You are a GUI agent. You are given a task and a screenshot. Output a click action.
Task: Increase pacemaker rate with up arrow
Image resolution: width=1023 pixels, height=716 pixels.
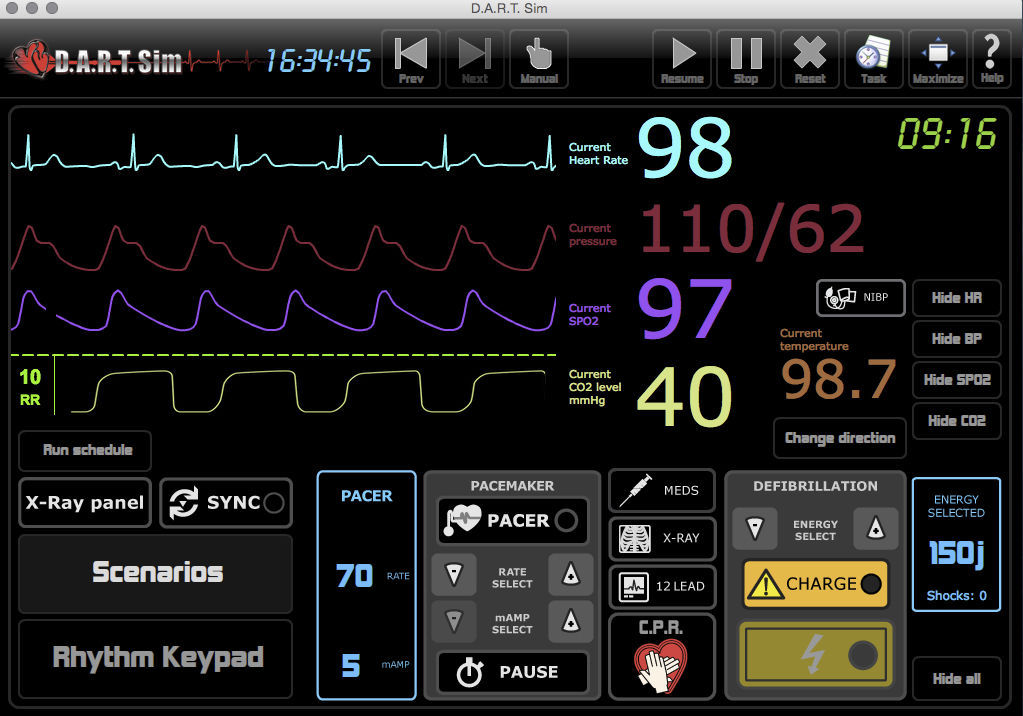pyautogui.click(x=570, y=575)
